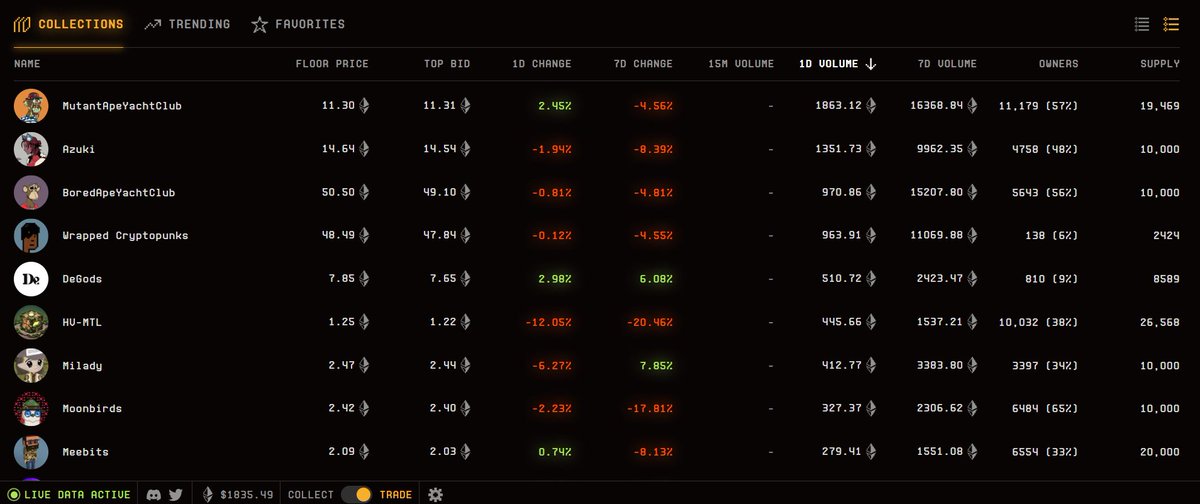
Task: Select the Wrapped Cryptopunks name
Action: click(x=125, y=235)
